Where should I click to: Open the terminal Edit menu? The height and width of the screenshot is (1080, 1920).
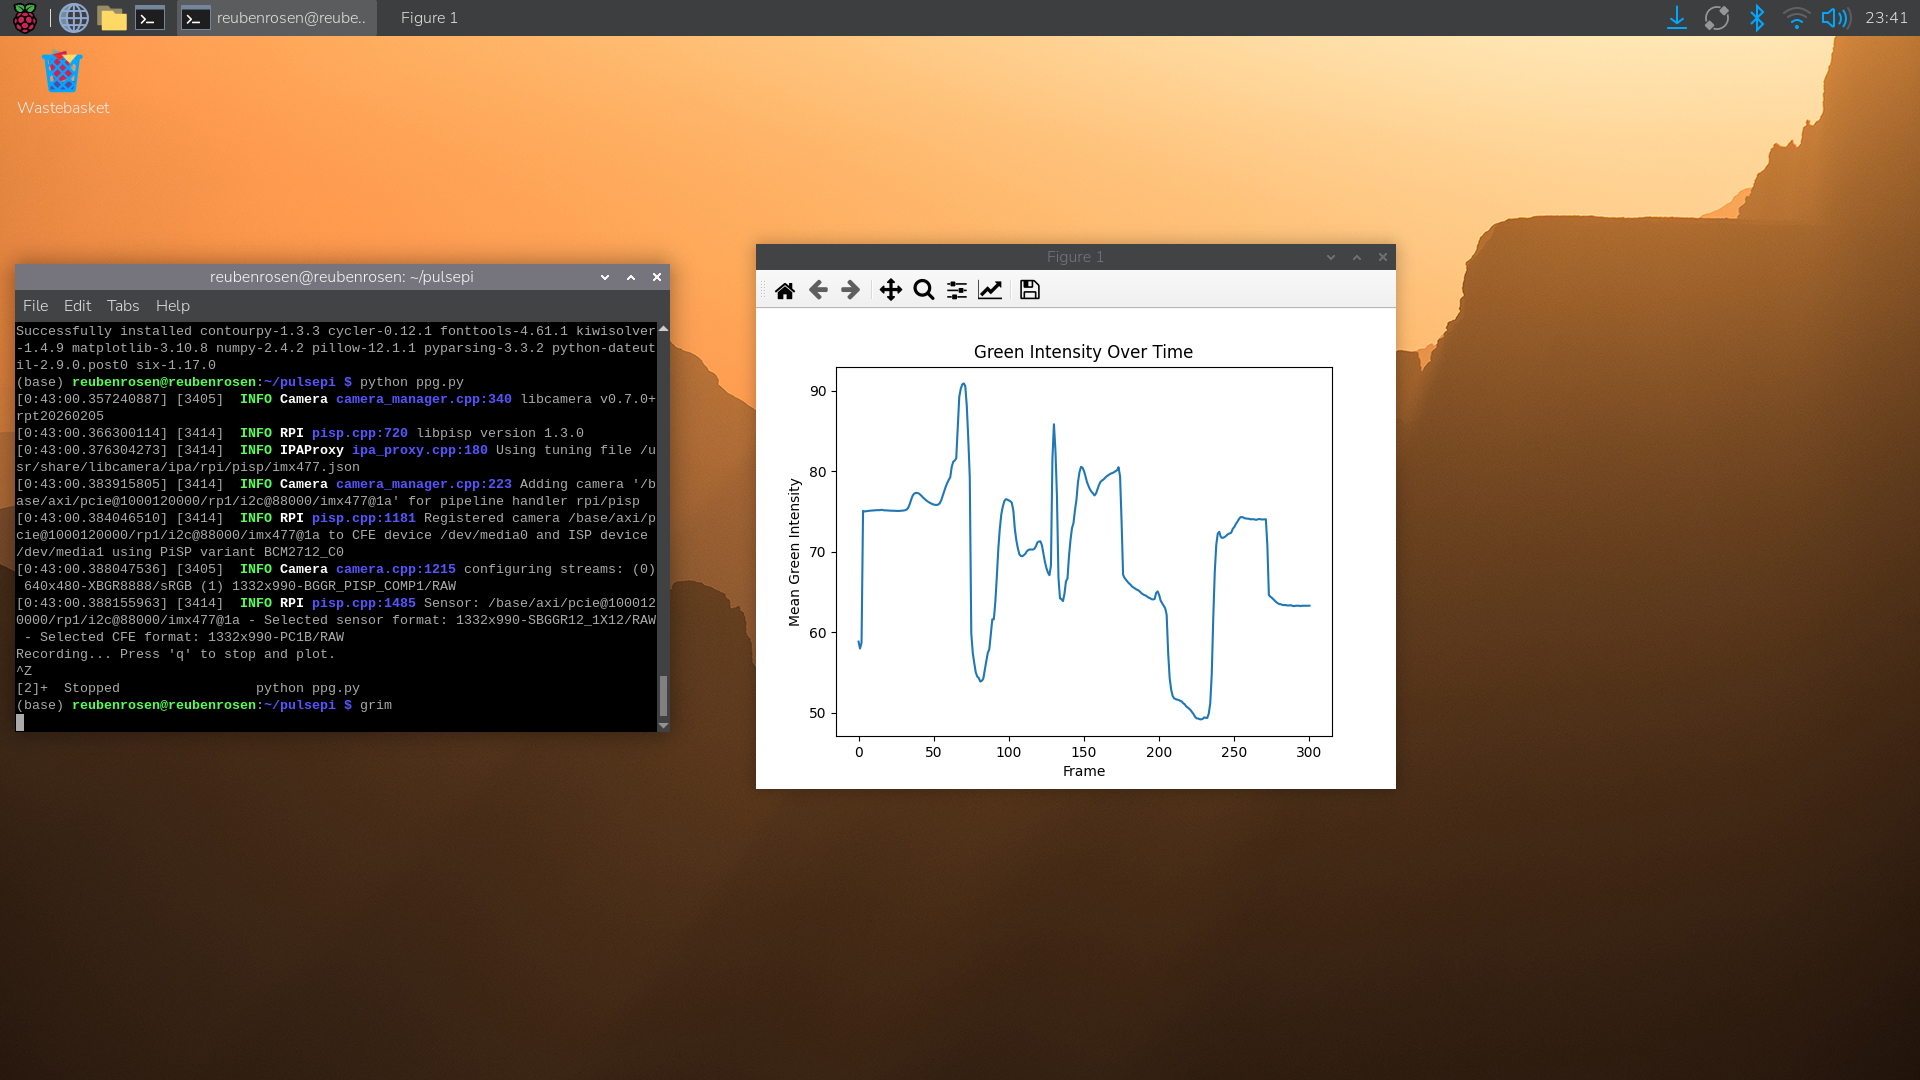77,306
